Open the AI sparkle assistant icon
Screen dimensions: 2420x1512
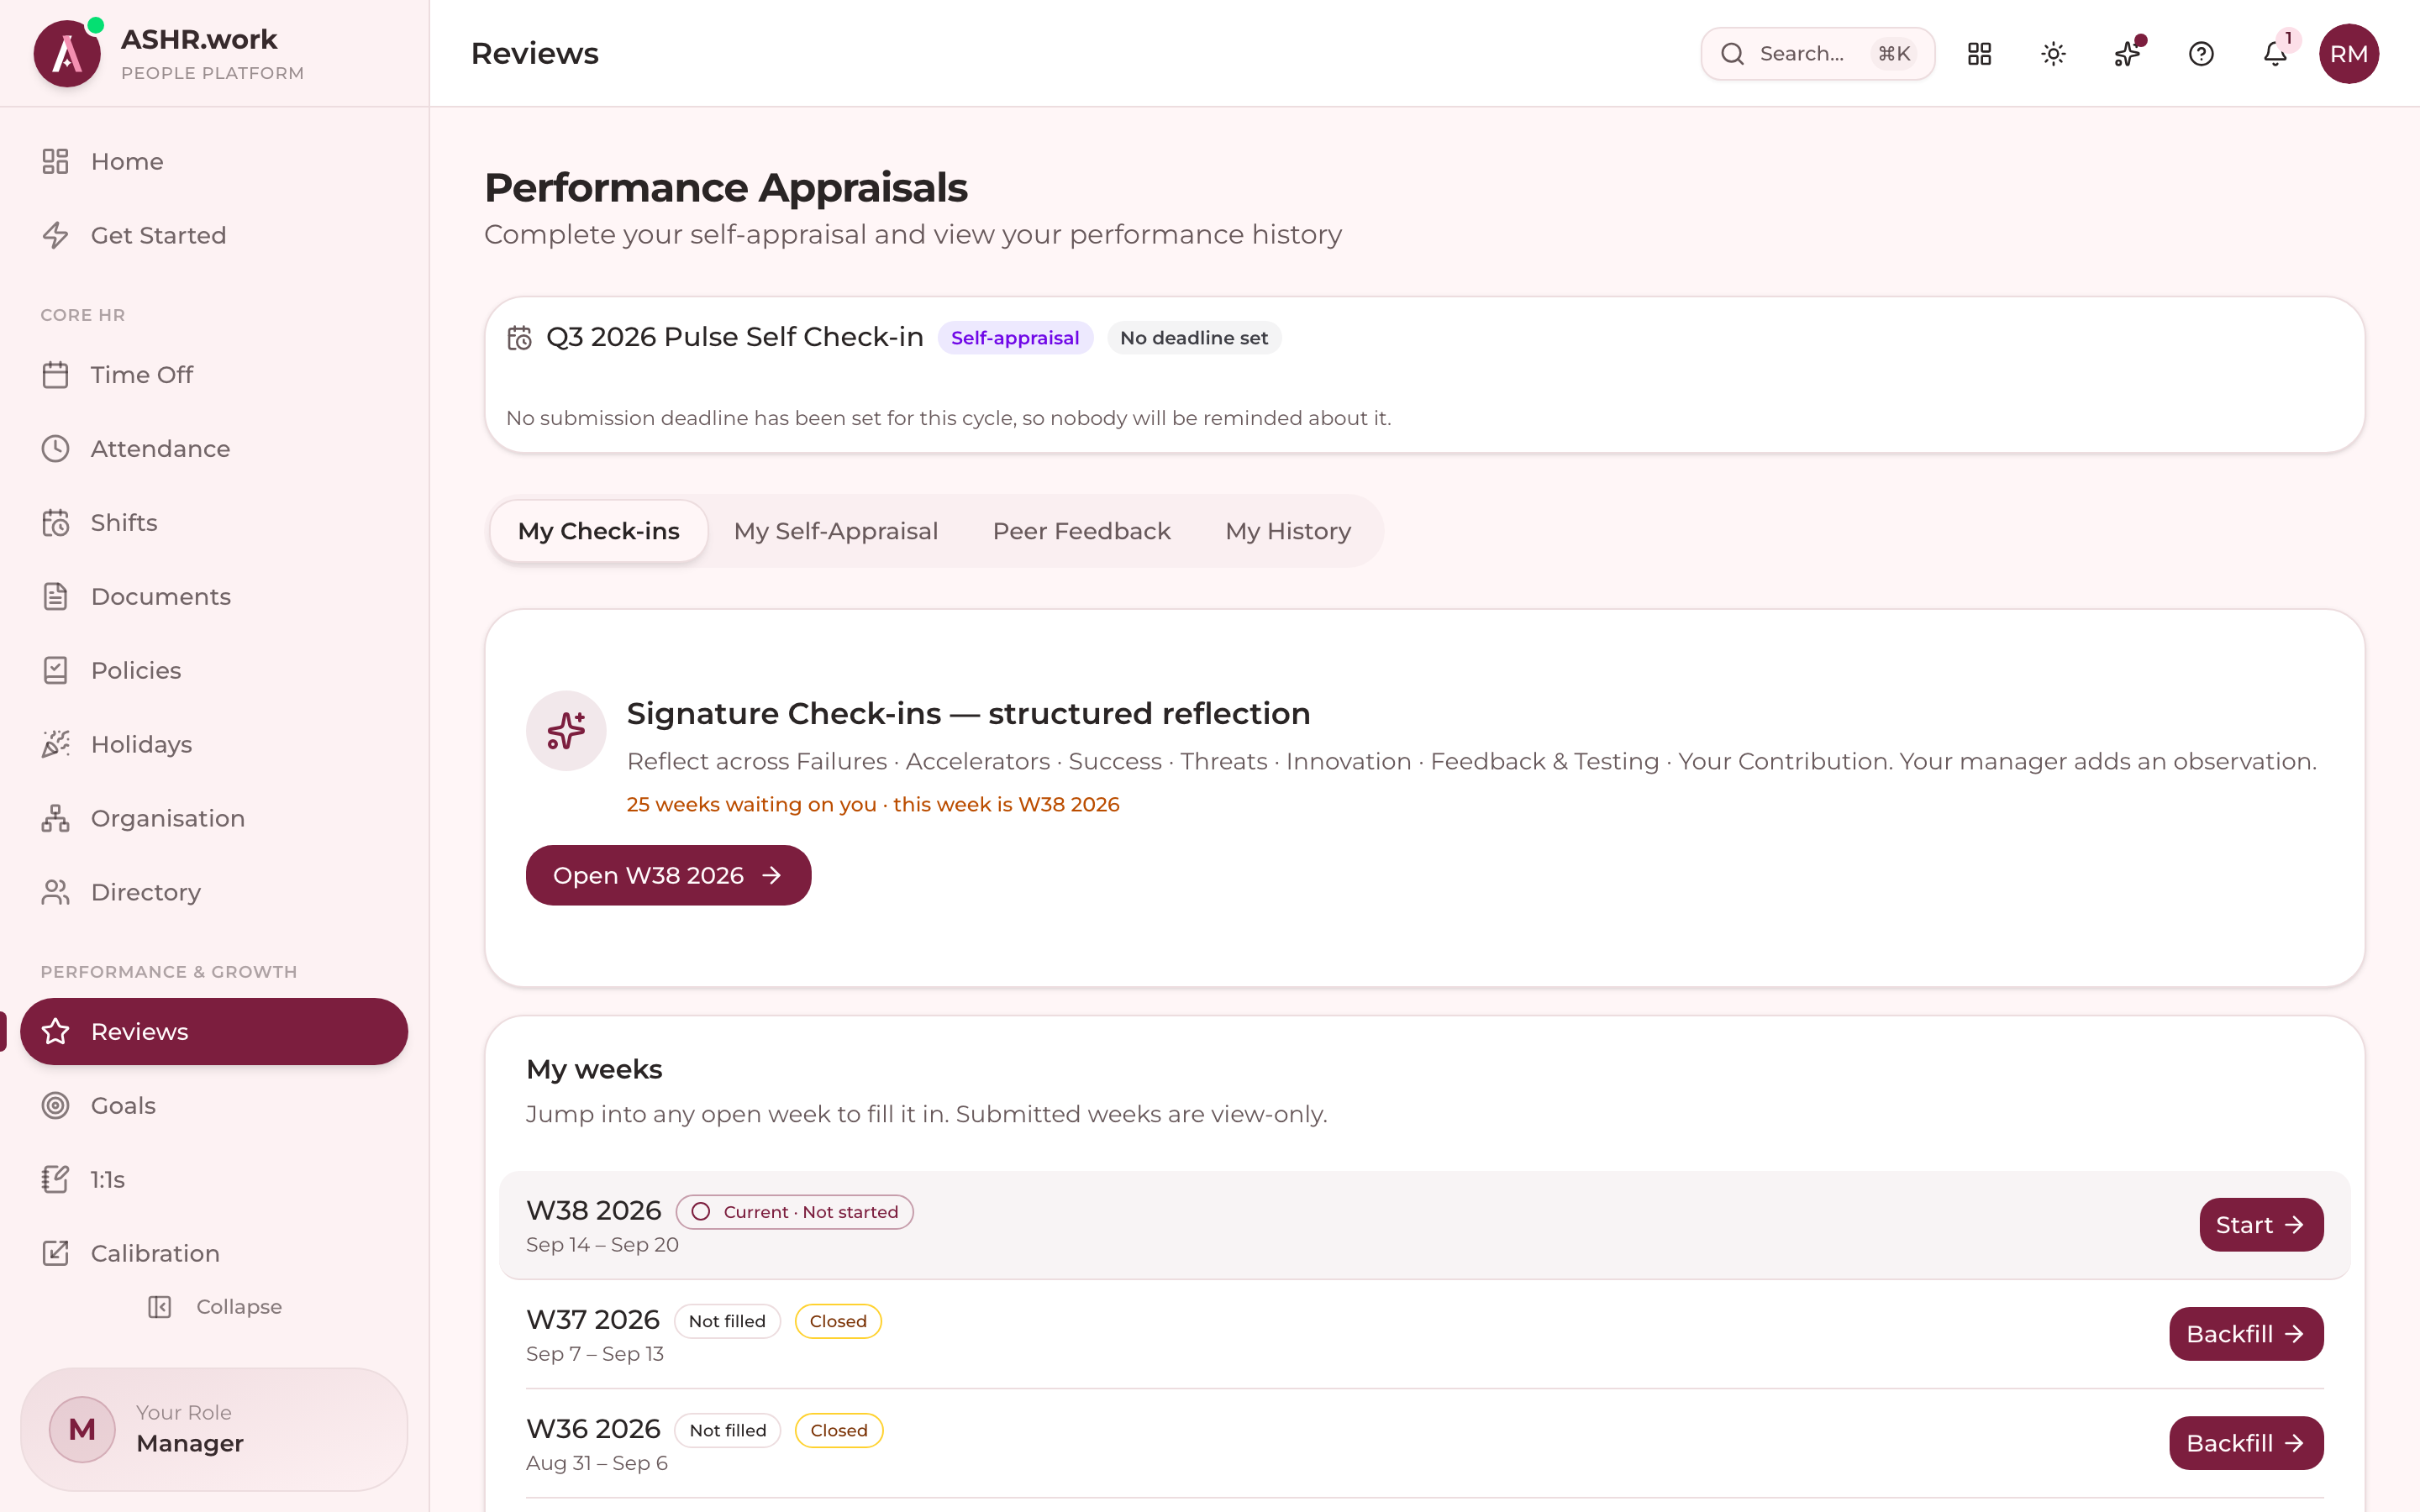click(x=2127, y=54)
